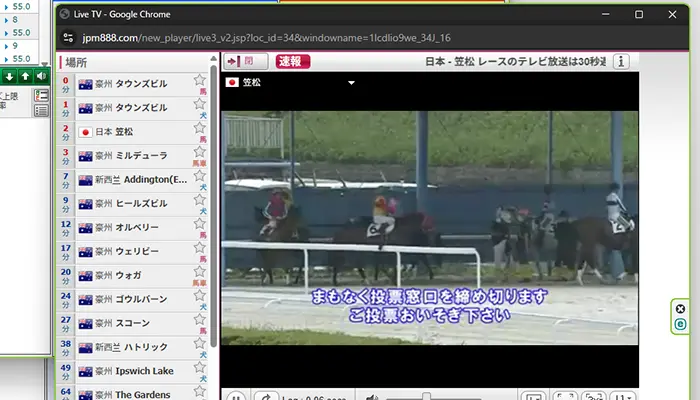Select the 豪州 ウェリビー row
The height and width of the screenshot is (400, 700).
133,251
